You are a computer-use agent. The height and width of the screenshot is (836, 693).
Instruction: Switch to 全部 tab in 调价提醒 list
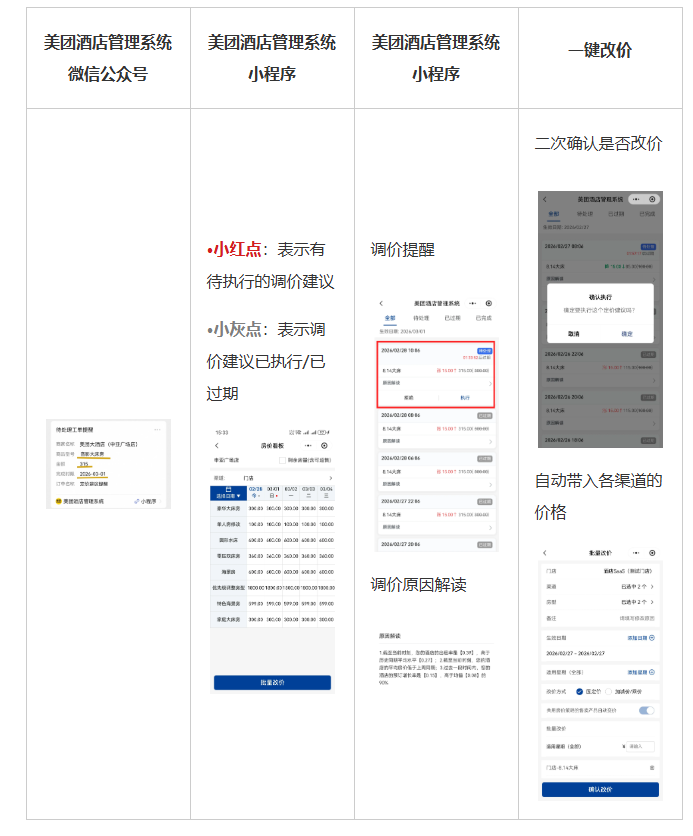(390, 318)
